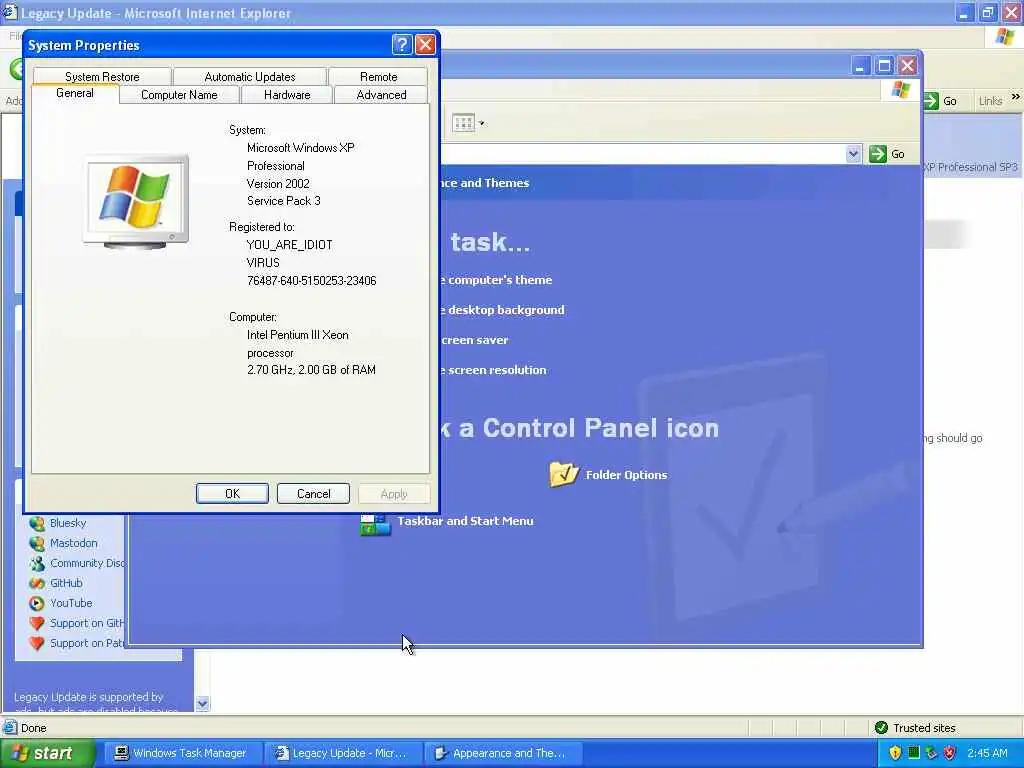Switch to the Automatic Updates tab
Image resolution: width=1024 pixels, height=768 pixels.
(249, 76)
